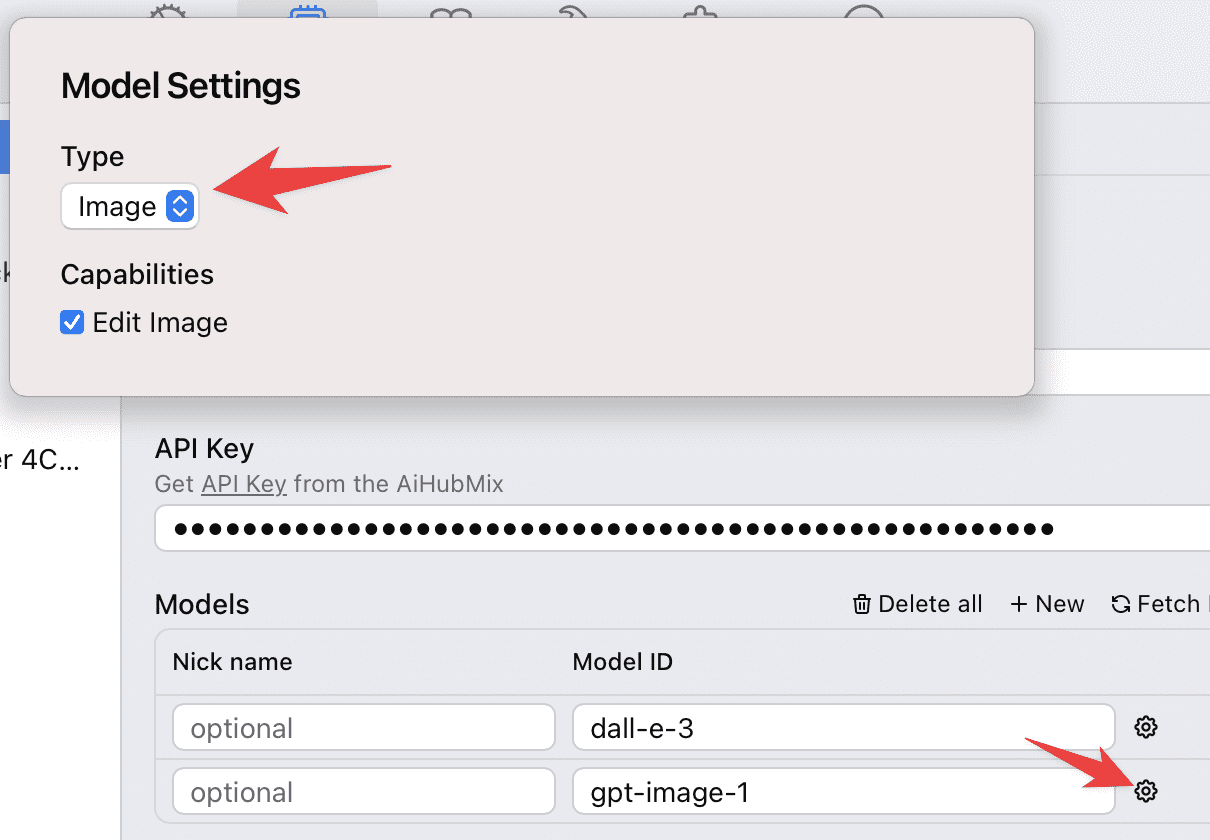Add a new model with the New button
The image size is (1210, 840).
tap(1047, 604)
